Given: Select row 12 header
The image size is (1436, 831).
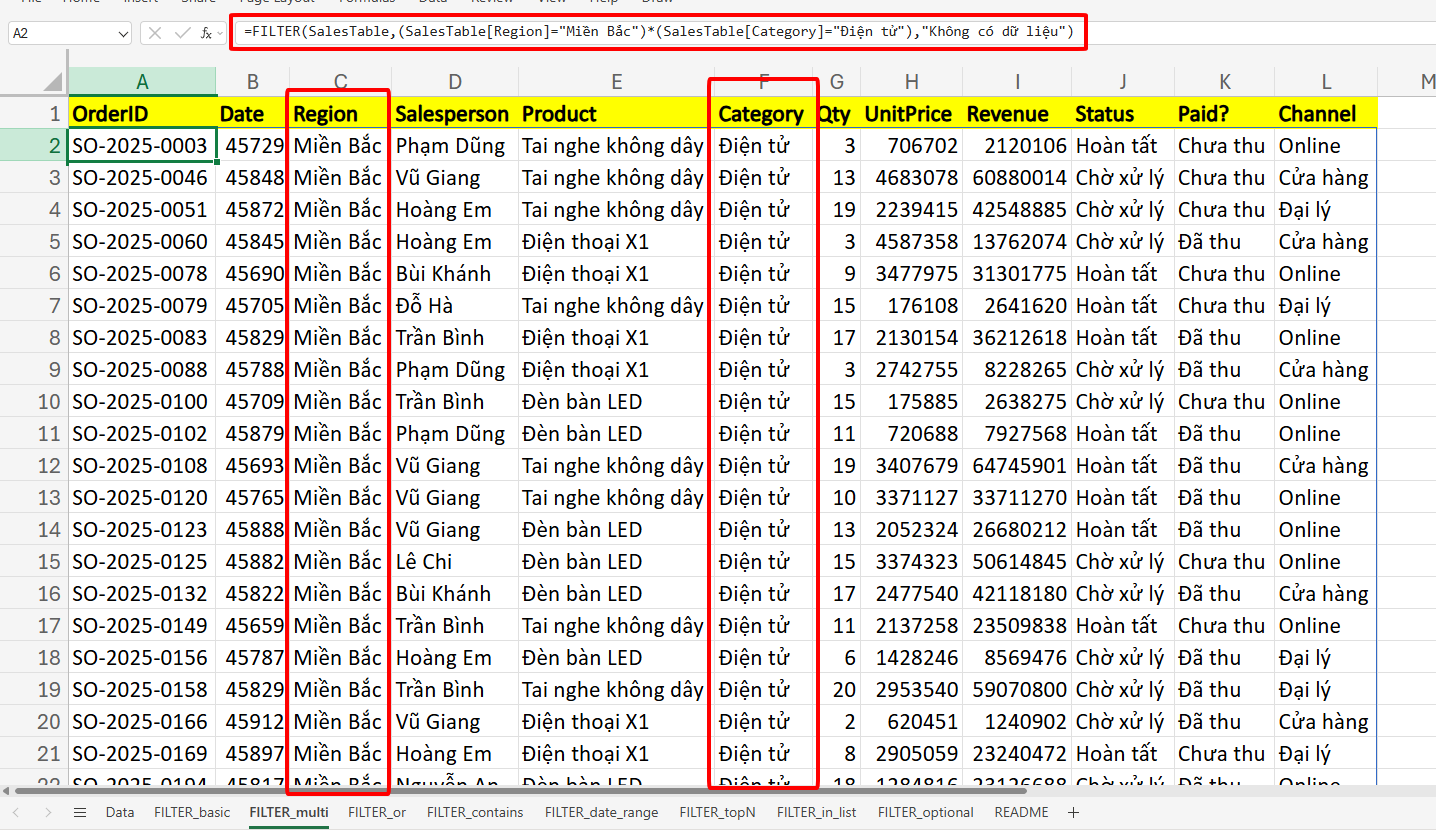Looking at the screenshot, I should pos(34,466).
